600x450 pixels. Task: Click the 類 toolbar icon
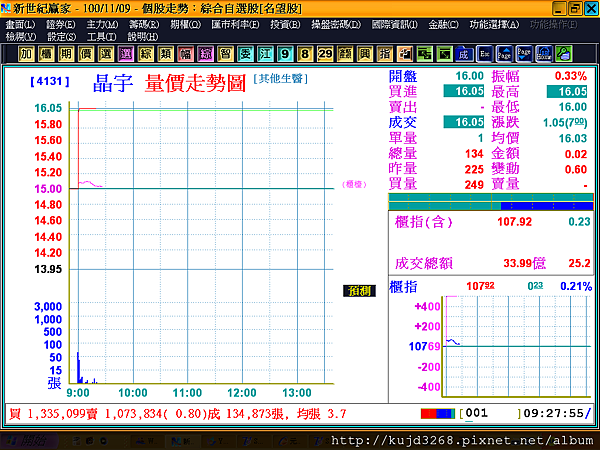165,54
